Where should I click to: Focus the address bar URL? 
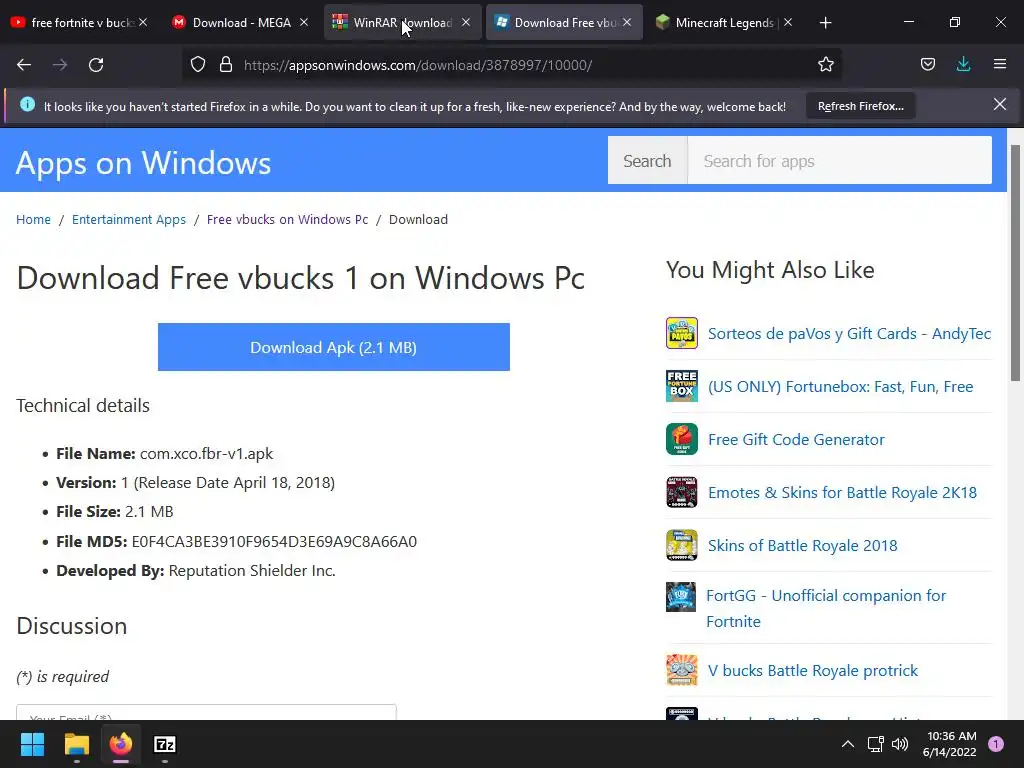418,65
